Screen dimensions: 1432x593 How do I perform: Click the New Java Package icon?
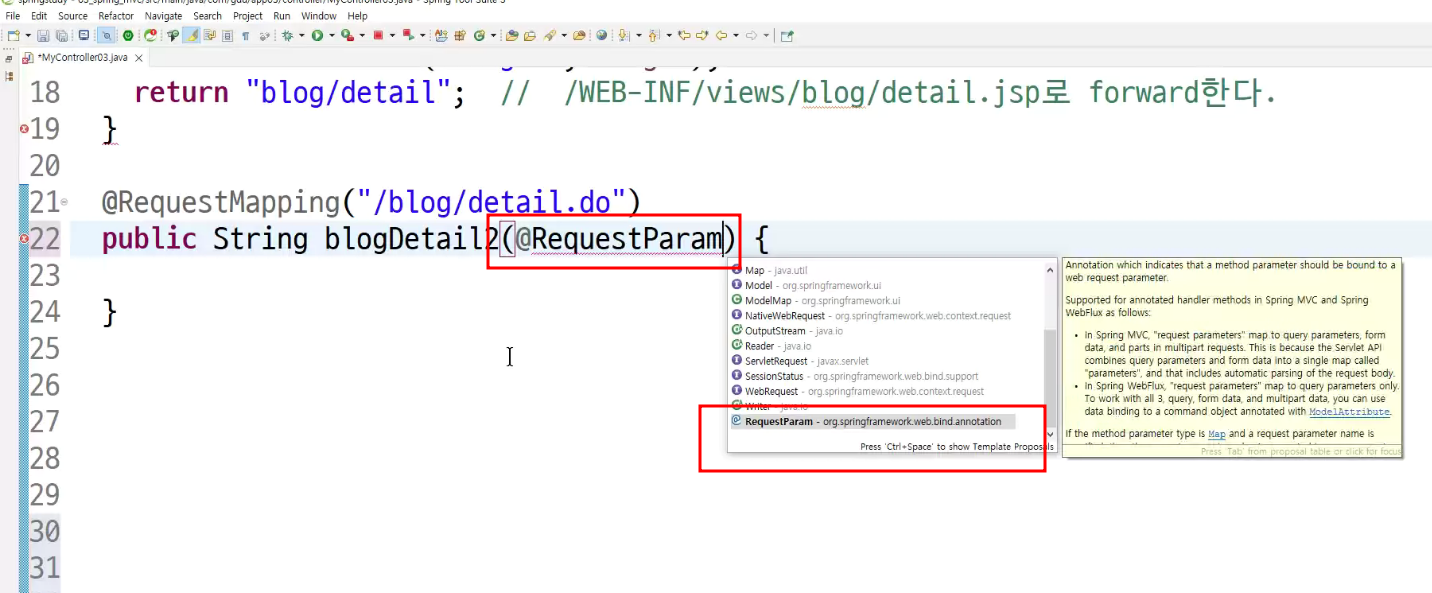[x=460, y=35]
